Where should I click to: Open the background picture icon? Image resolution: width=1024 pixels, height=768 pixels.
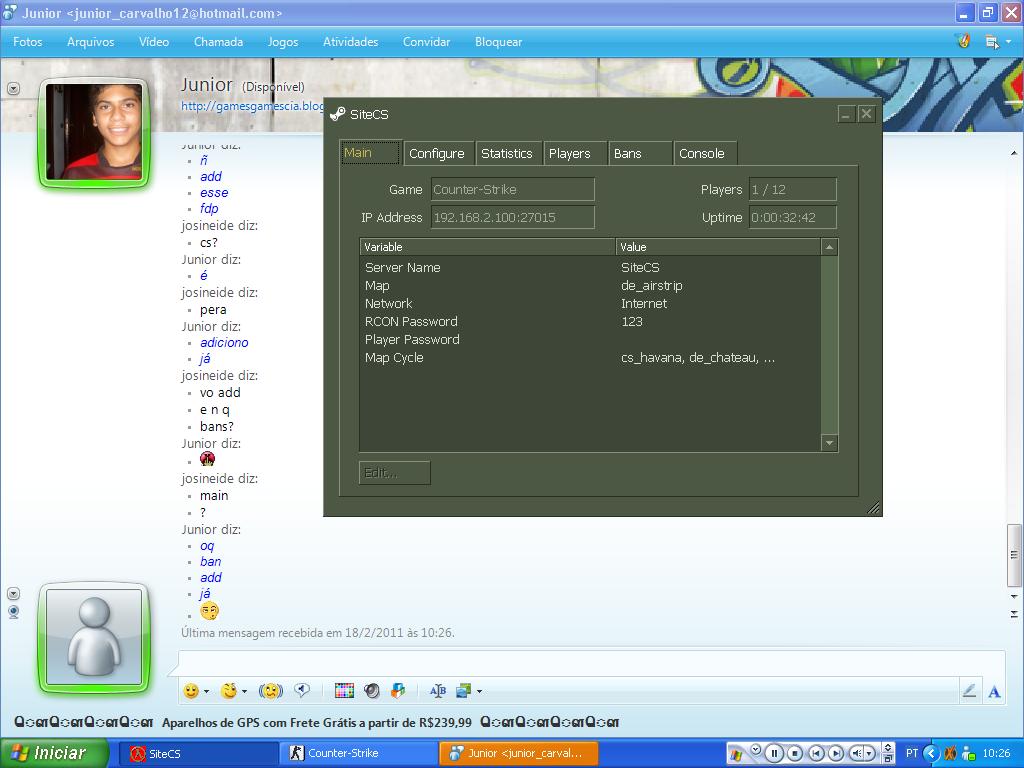pos(464,691)
